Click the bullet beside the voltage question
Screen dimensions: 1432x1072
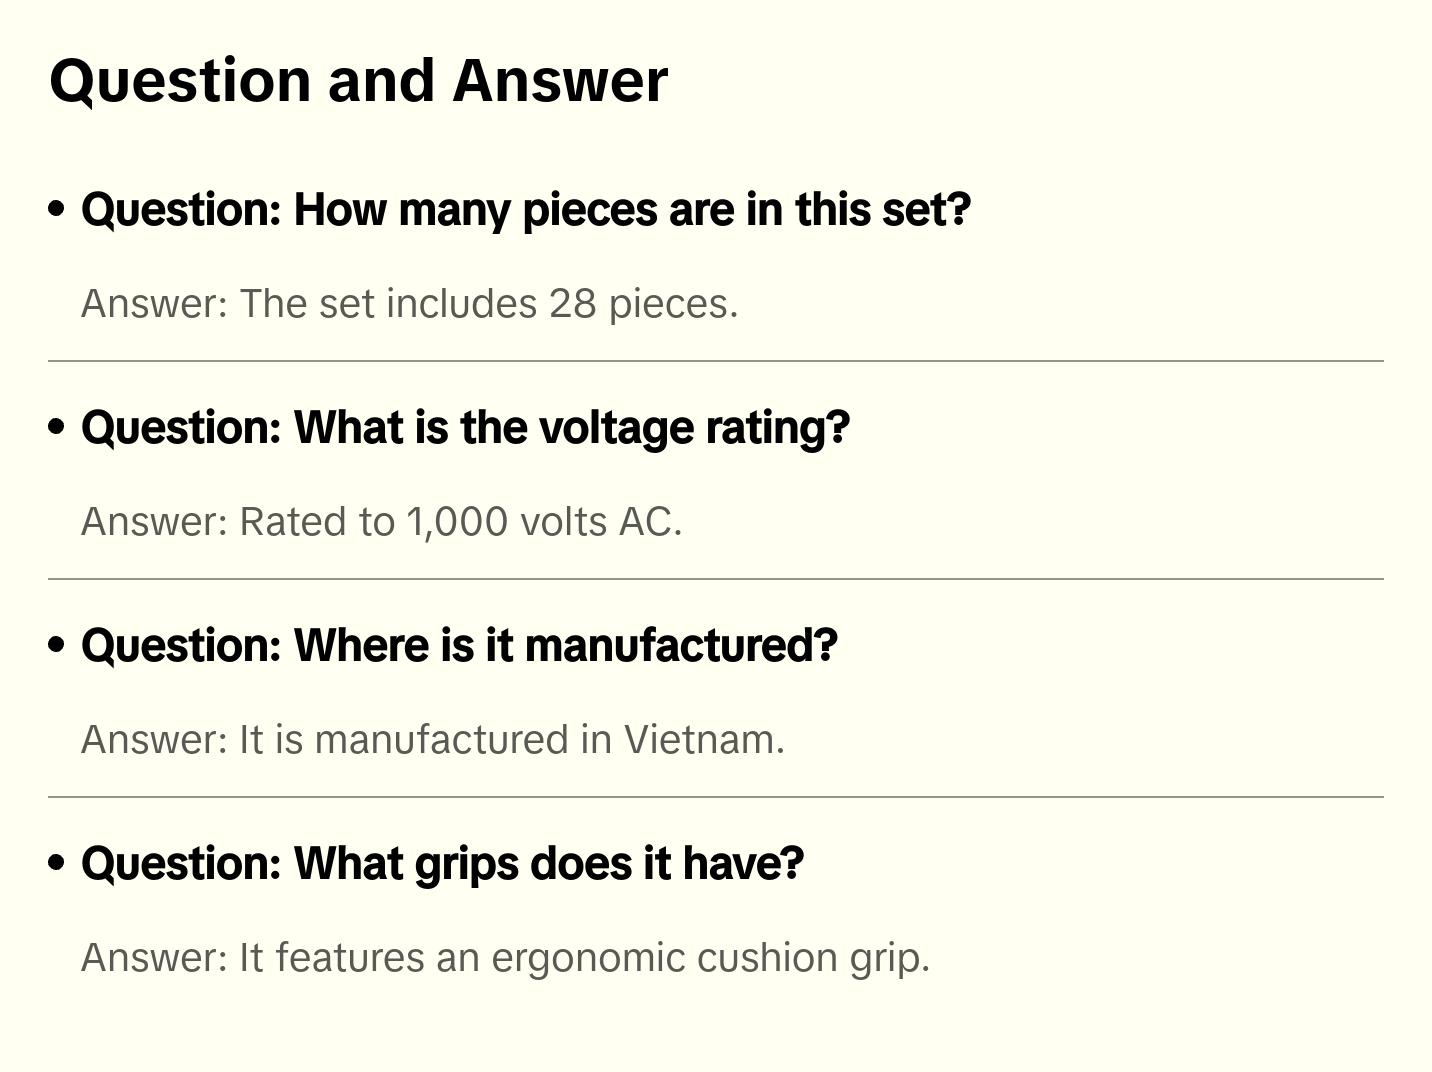click(57, 427)
